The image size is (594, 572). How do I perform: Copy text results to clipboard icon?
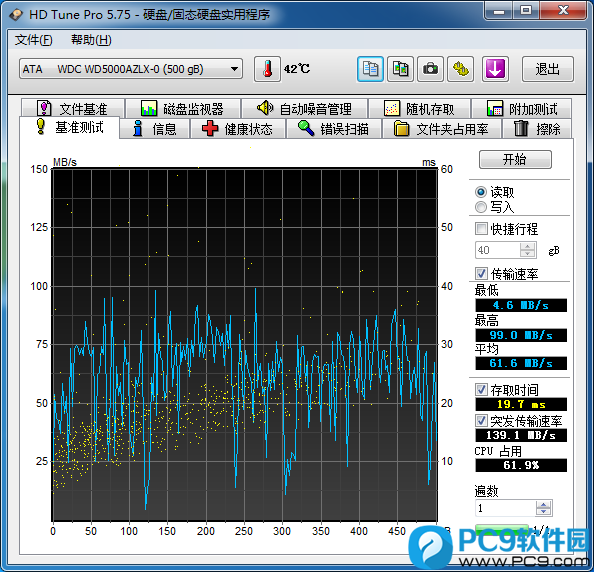click(370, 69)
